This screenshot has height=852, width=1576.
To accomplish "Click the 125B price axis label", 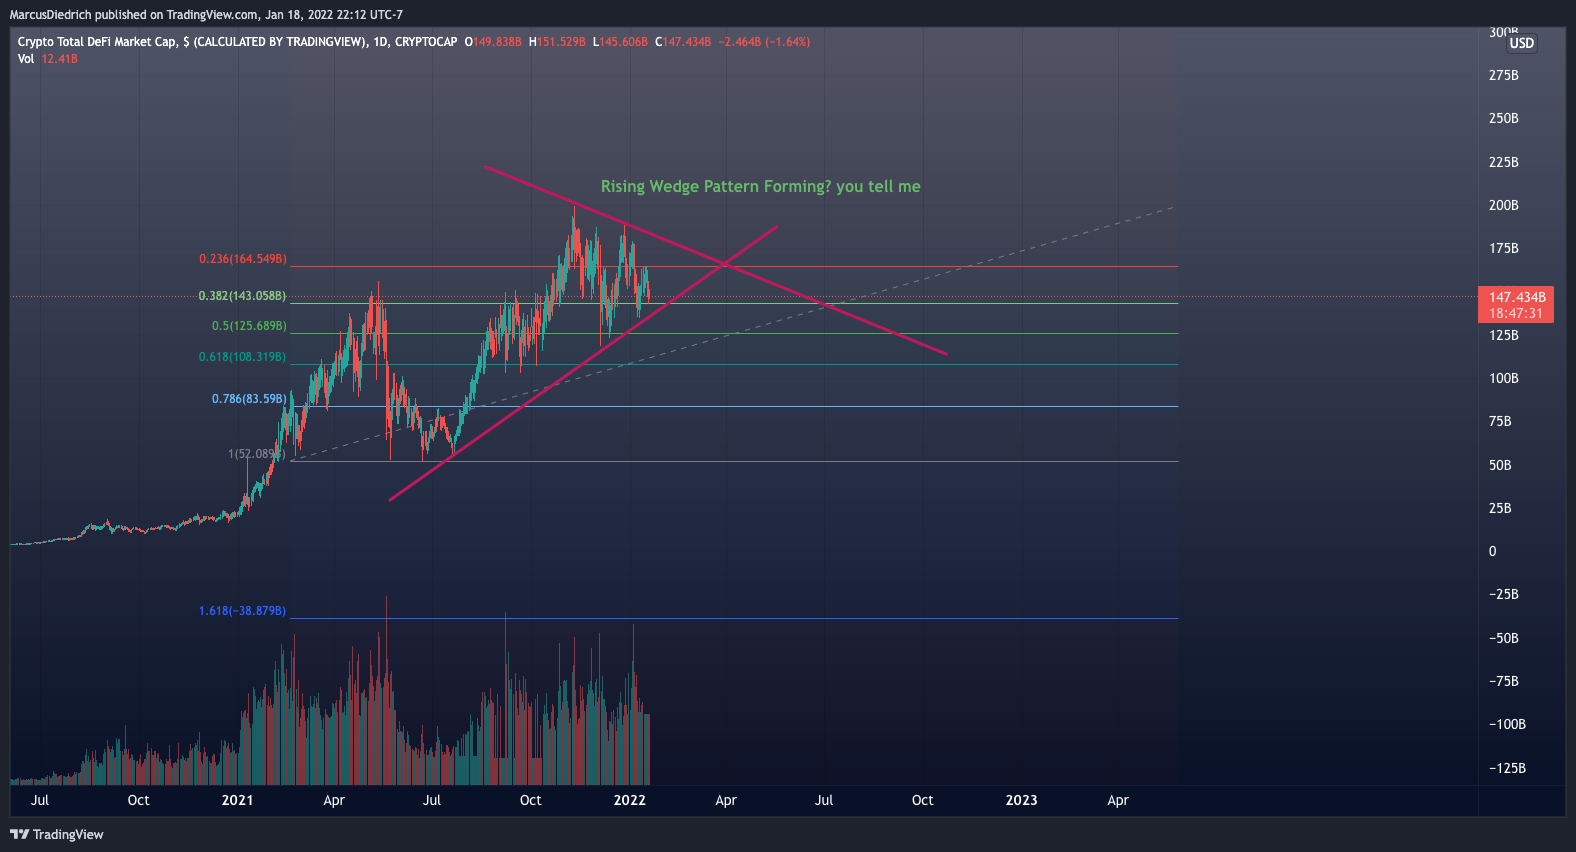I will (x=1503, y=335).
